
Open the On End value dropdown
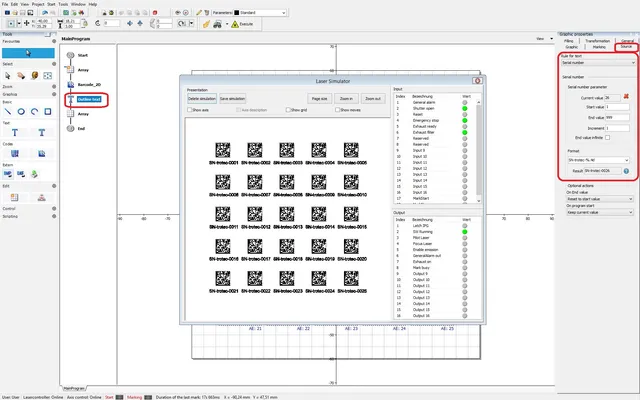click(x=597, y=199)
